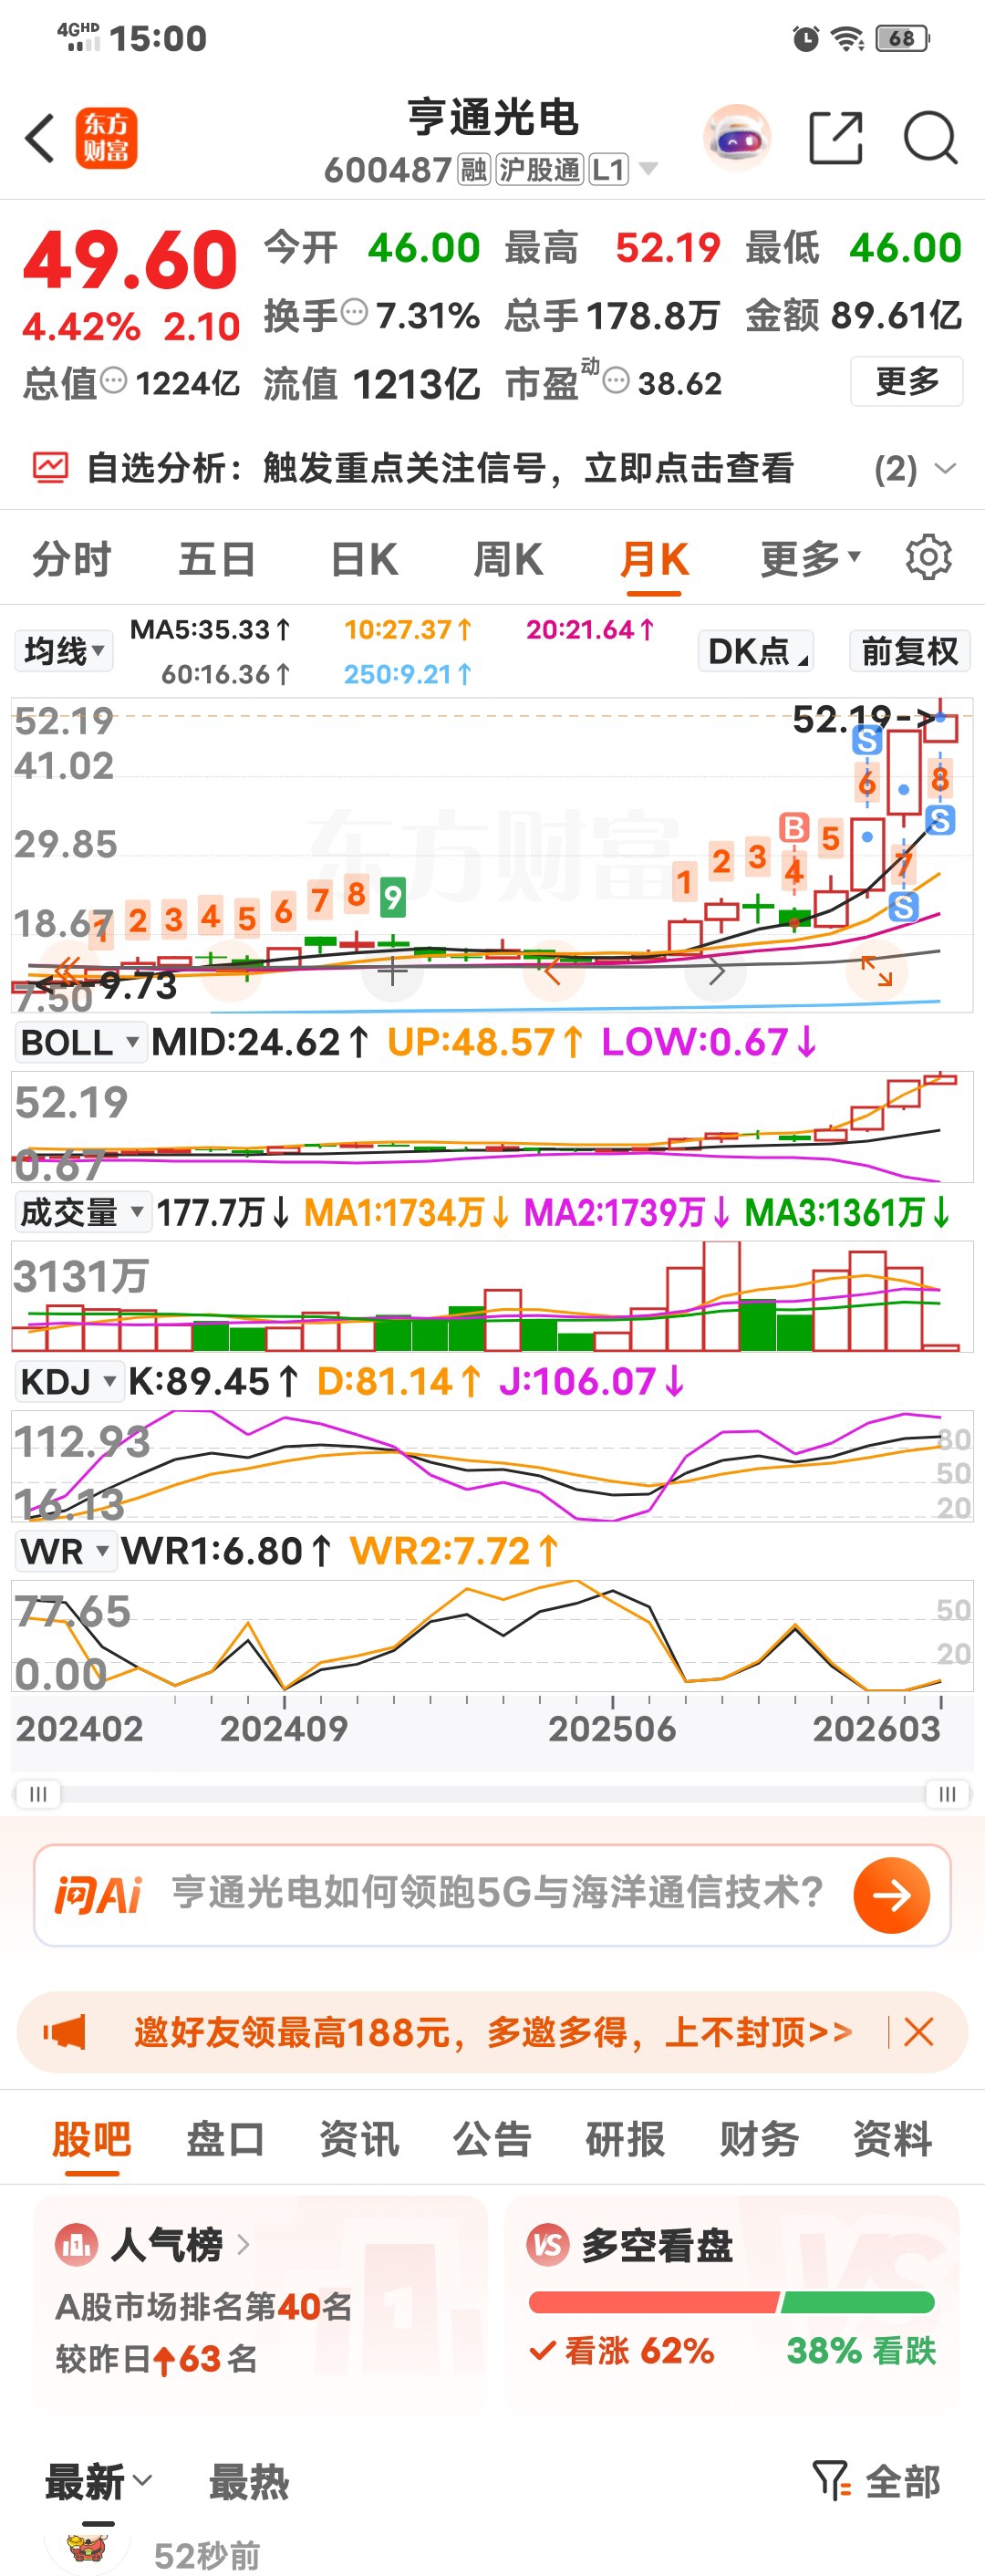Open the 更多 quote details button
This screenshot has width=985, height=2576.
click(906, 381)
